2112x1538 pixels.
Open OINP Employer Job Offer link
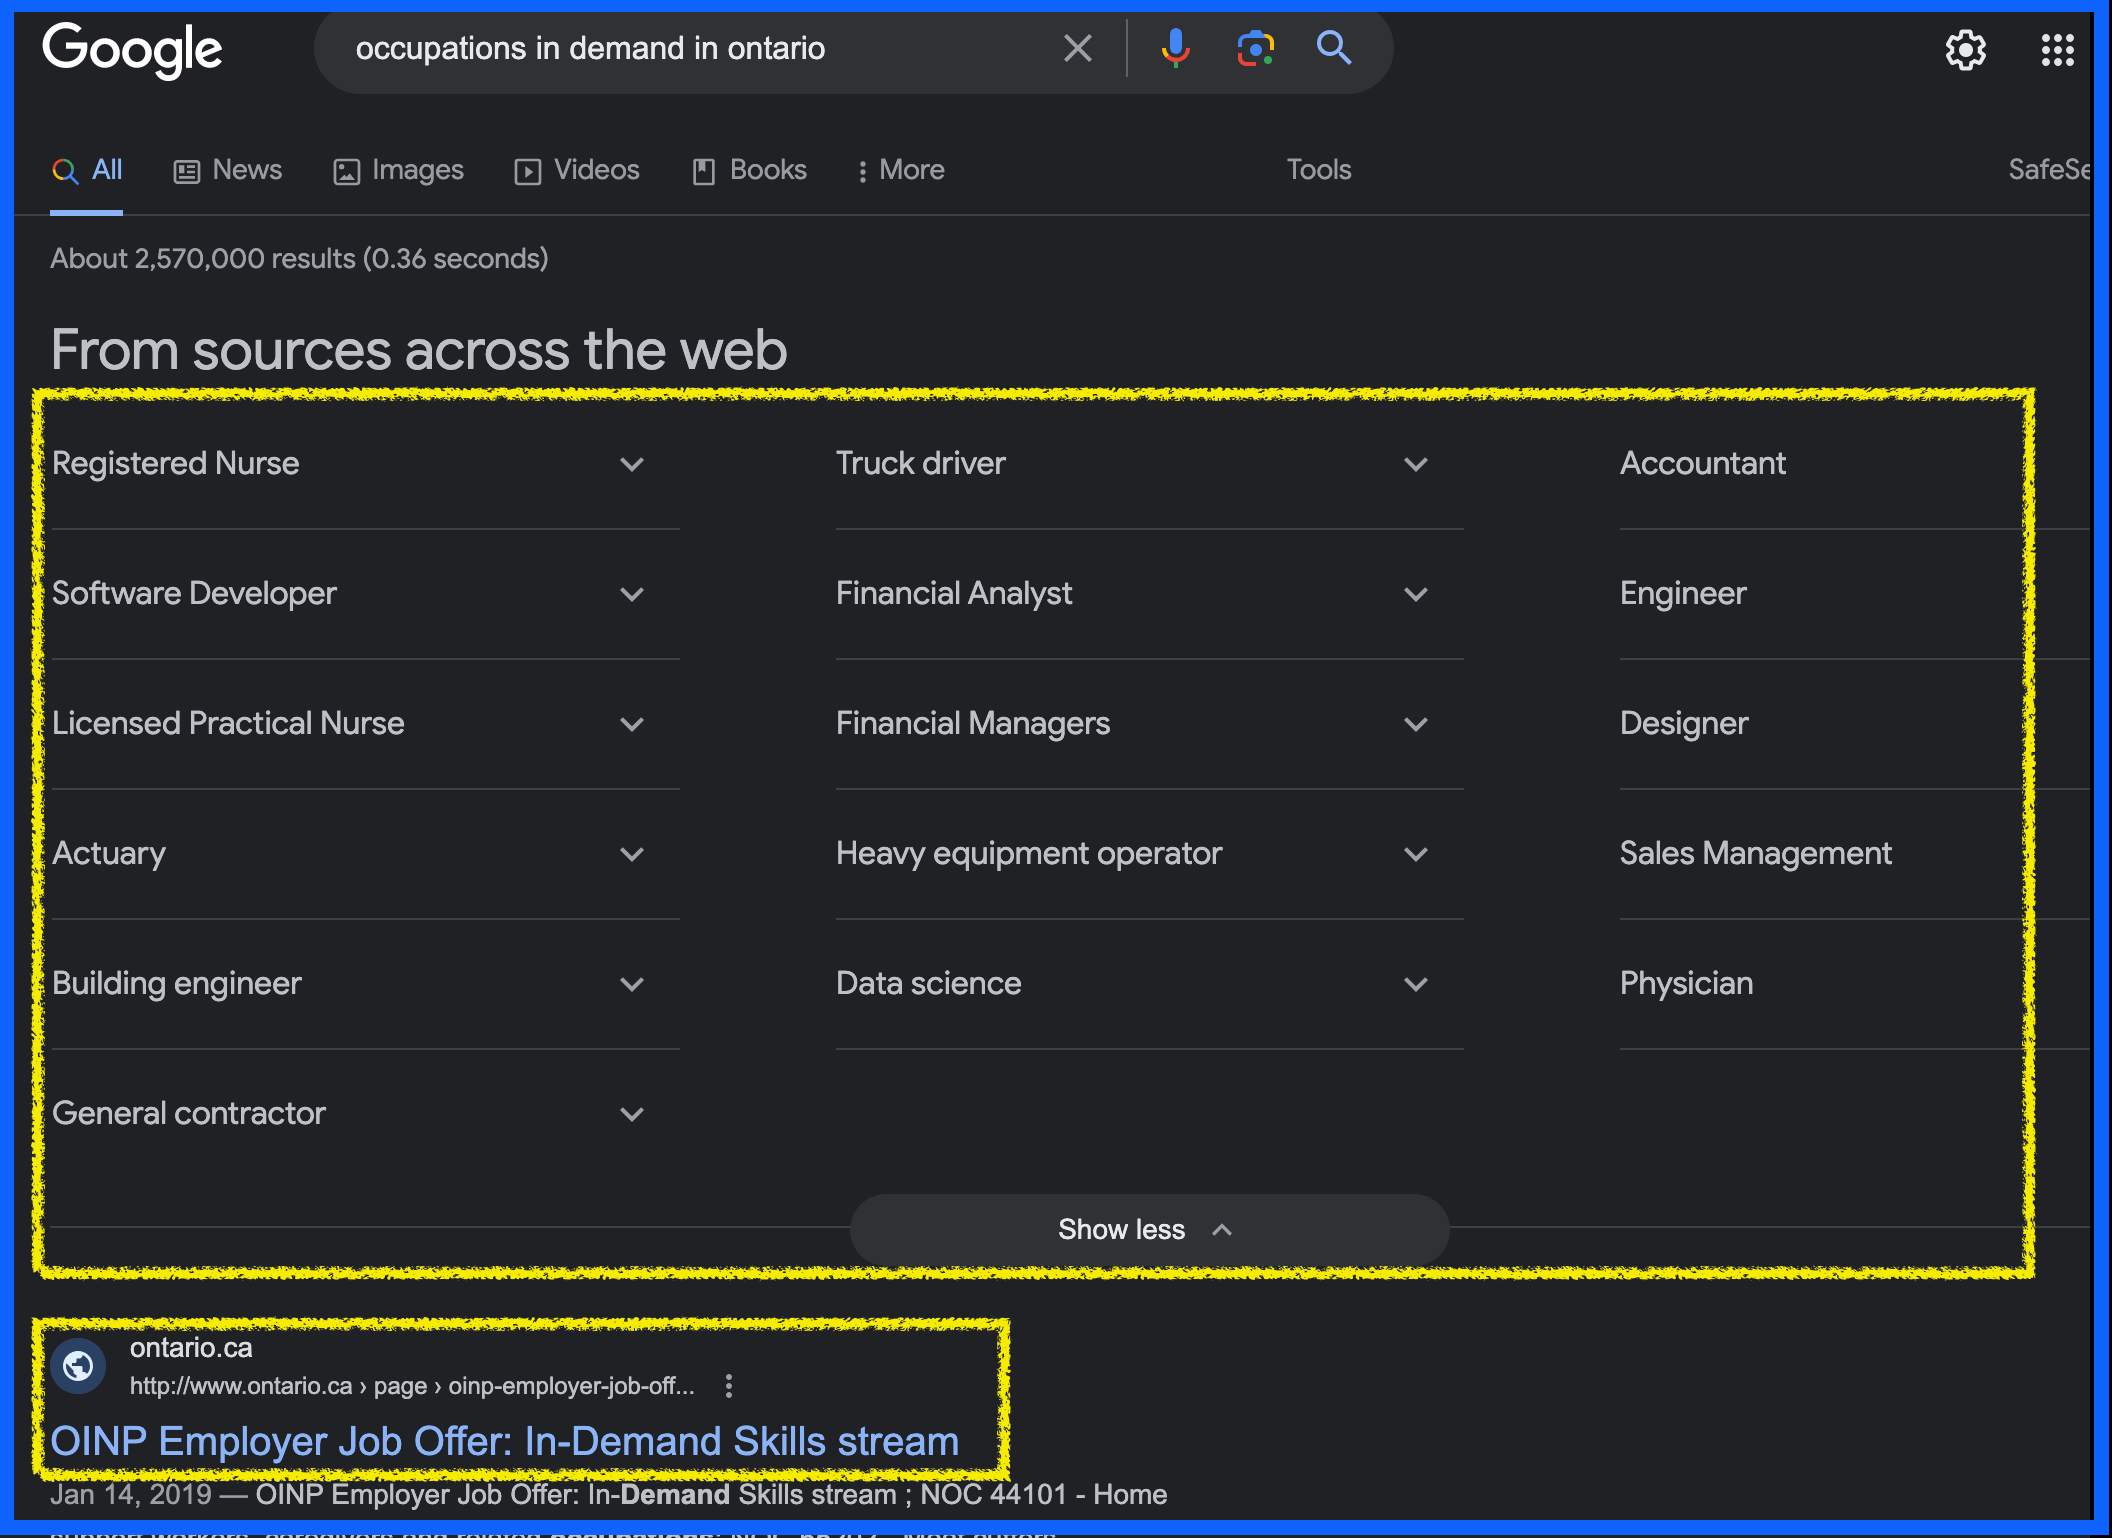(504, 1441)
